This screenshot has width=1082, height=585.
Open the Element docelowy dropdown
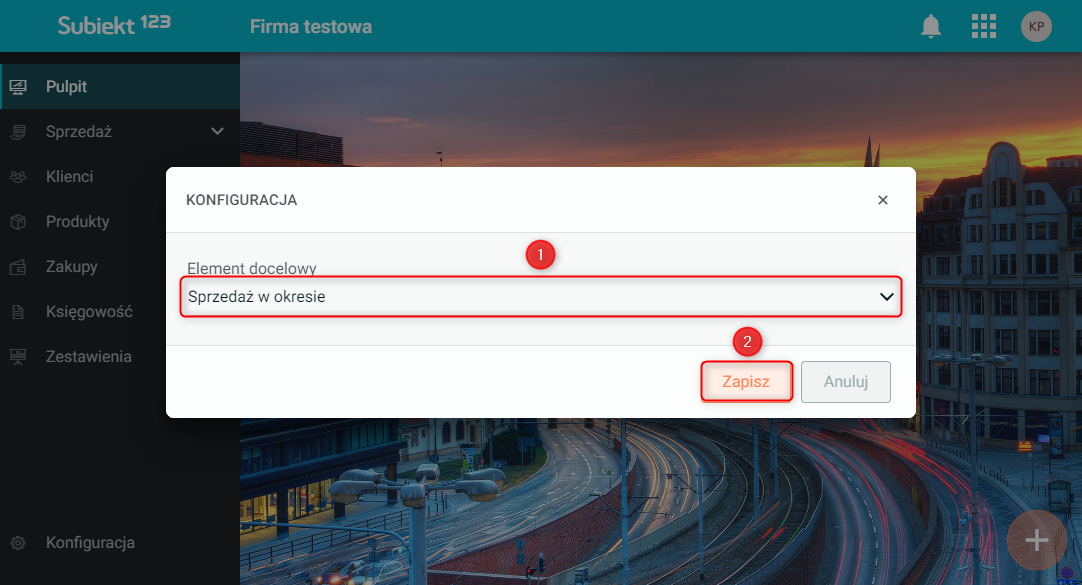click(x=540, y=297)
